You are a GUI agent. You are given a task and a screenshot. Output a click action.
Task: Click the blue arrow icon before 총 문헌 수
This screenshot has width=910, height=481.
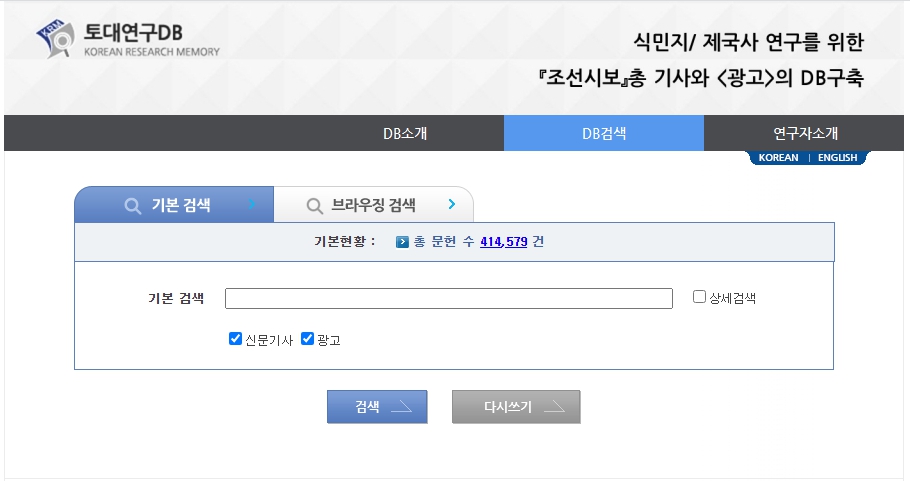click(x=402, y=242)
